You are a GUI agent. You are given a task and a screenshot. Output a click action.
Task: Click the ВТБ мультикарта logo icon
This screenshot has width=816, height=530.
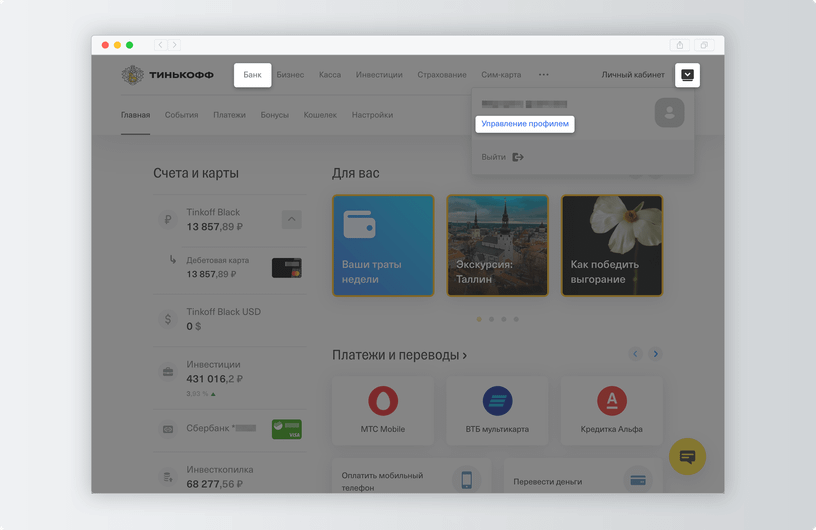click(x=498, y=400)
